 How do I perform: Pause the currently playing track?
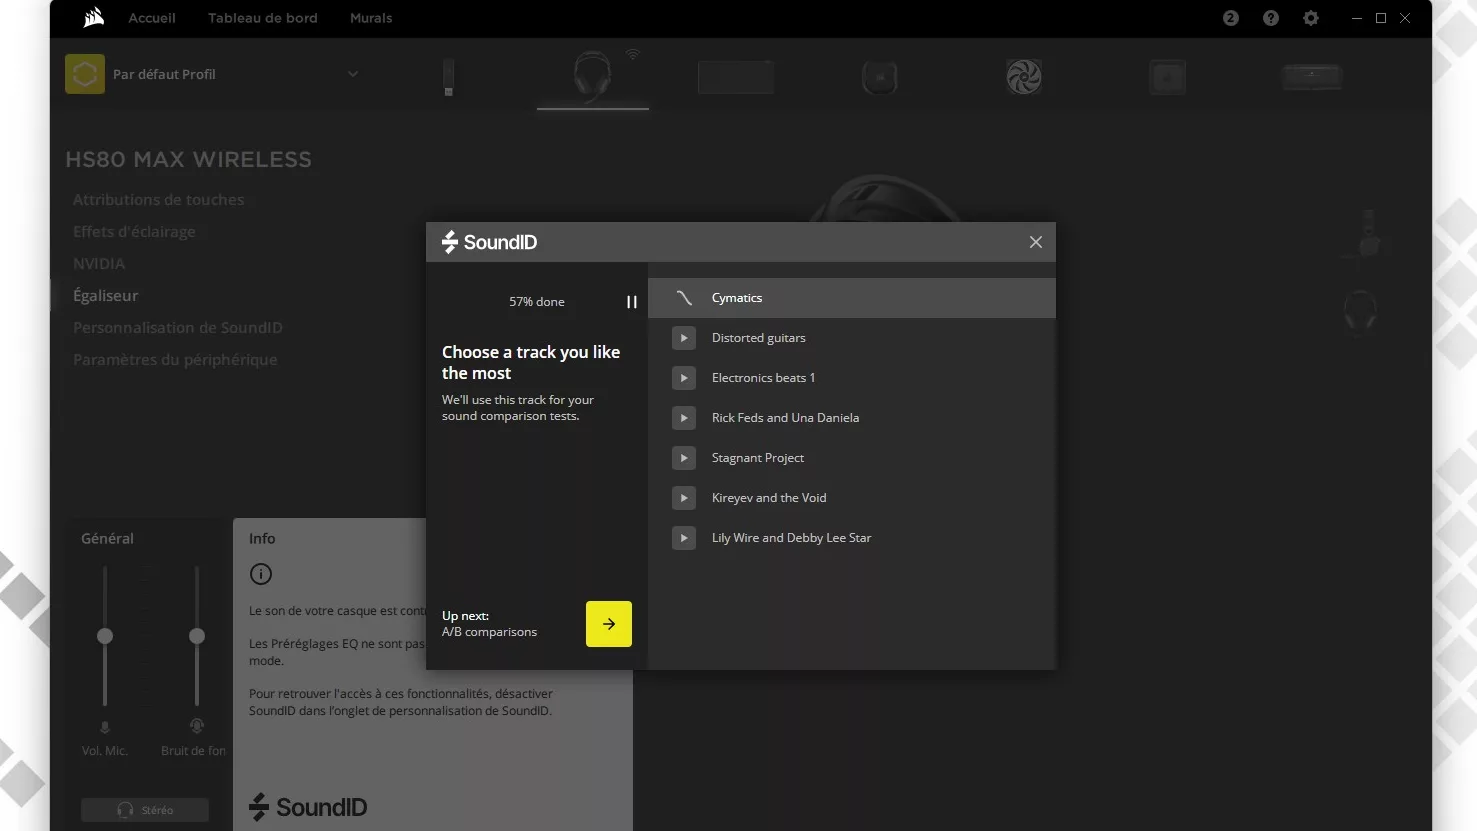632,302
